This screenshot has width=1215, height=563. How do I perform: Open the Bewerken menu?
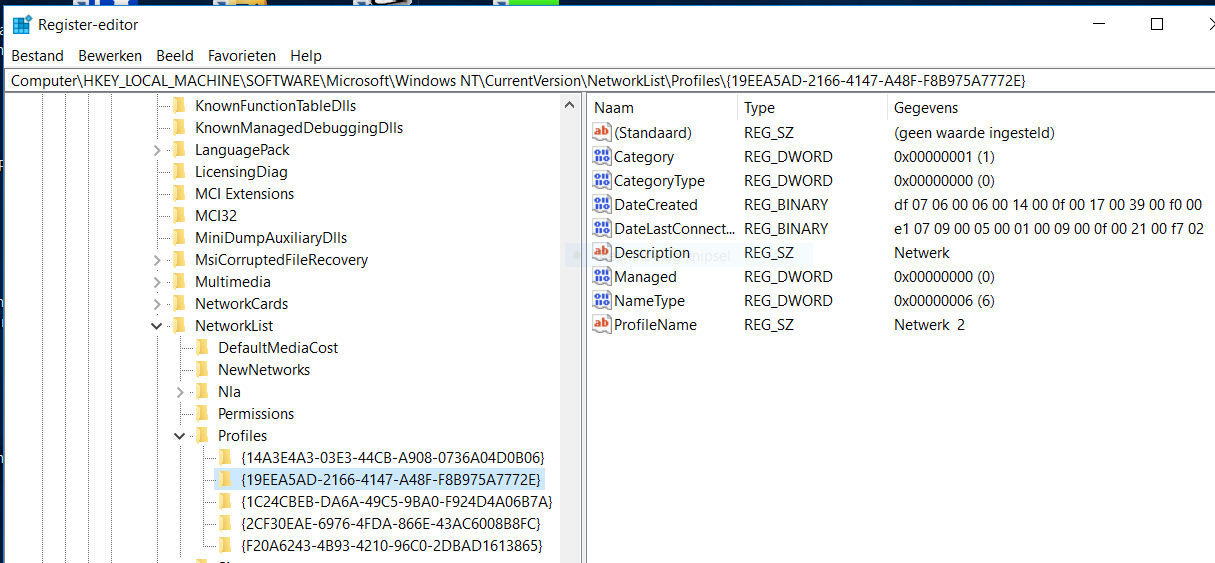tap(110, 56)
